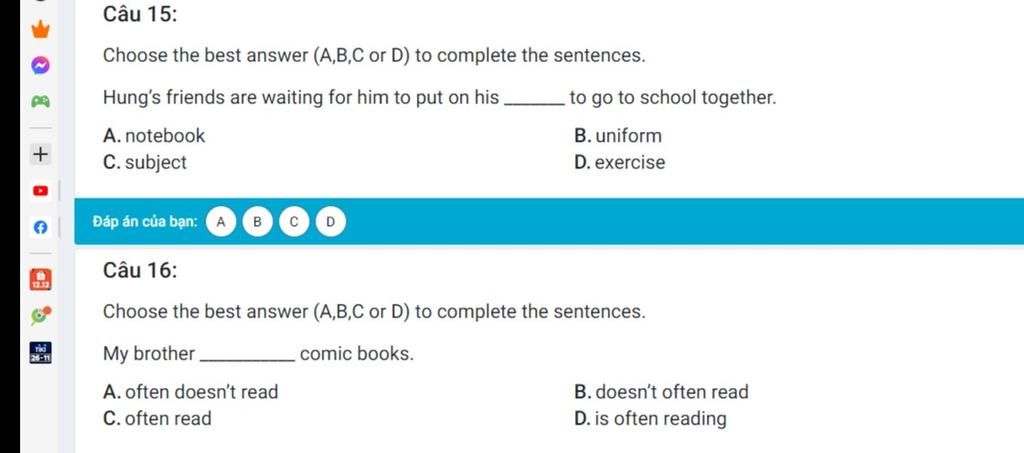Click the 'A. notebook' option text
The width and height of the screenshot is (1024, 453).
(154, 136)
